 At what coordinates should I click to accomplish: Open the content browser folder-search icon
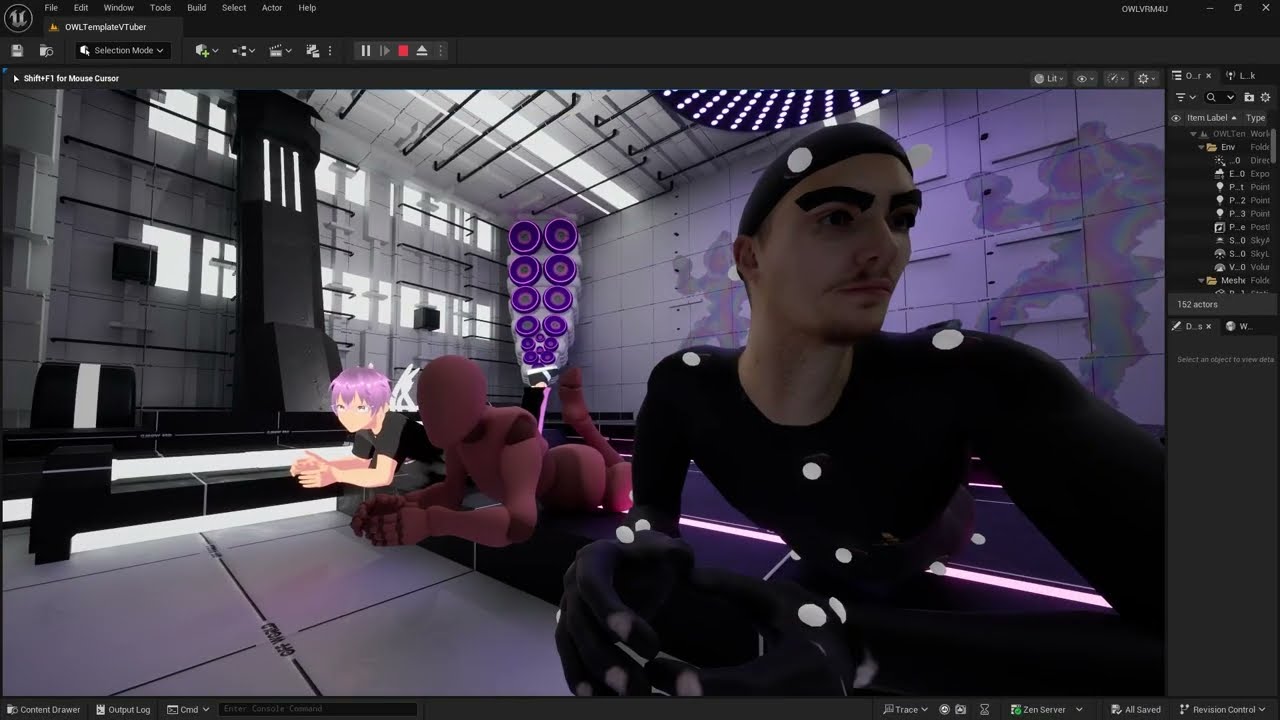pos(46,50)
